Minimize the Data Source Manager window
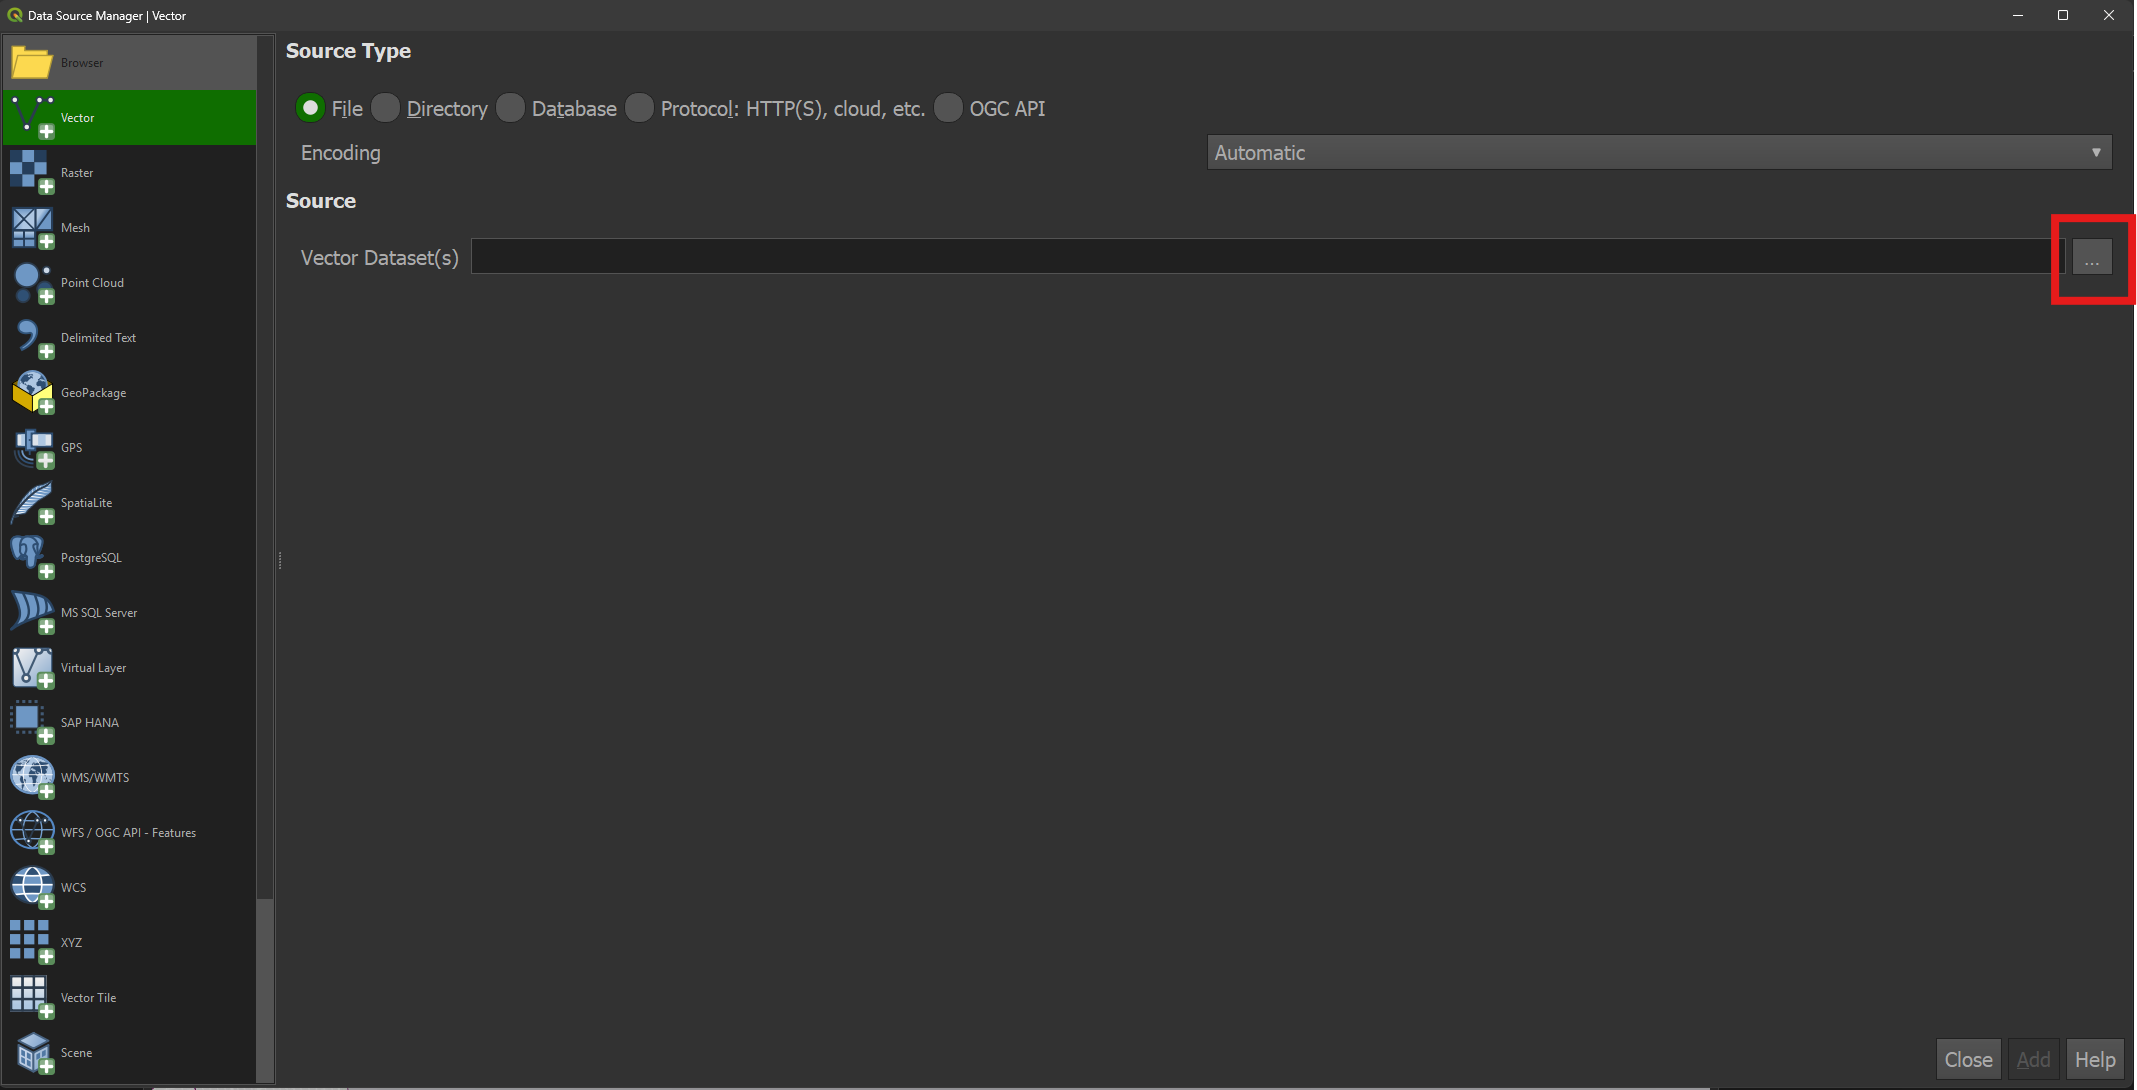The image size is (2137, 1090). click(2018, 15)
